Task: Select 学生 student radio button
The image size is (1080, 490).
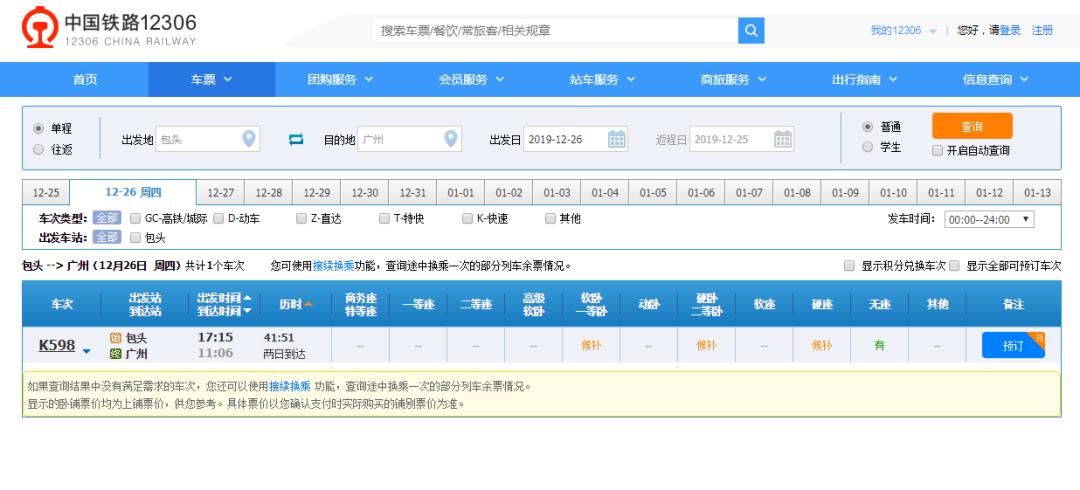Action: [868, 147]
